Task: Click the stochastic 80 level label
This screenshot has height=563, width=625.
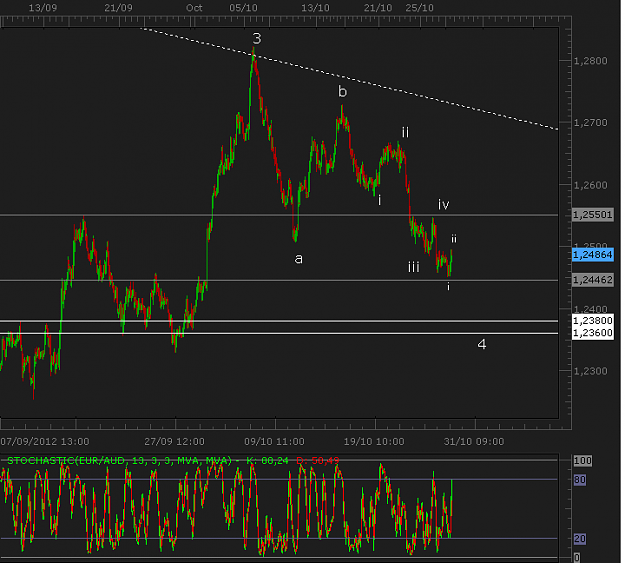Action: coord(580,480)
